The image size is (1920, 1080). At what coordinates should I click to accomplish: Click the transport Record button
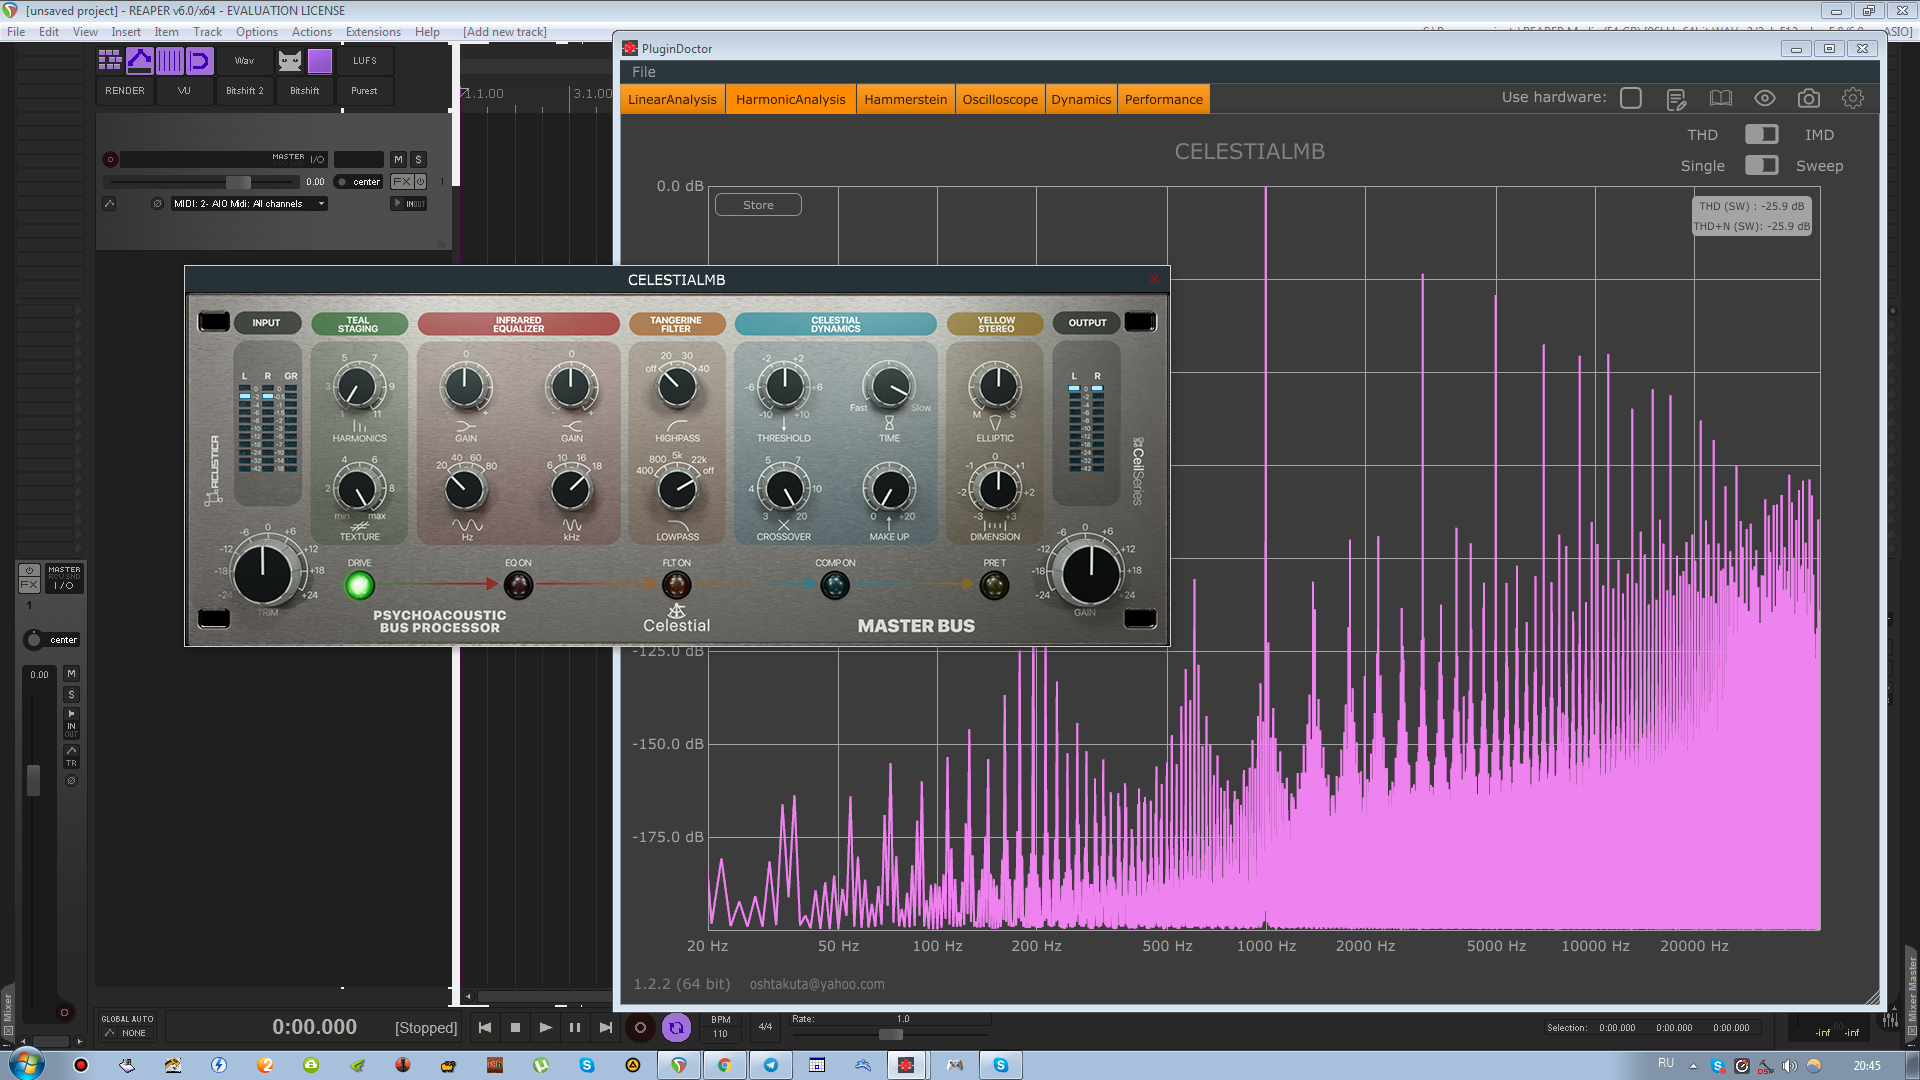click(640, 1027)
